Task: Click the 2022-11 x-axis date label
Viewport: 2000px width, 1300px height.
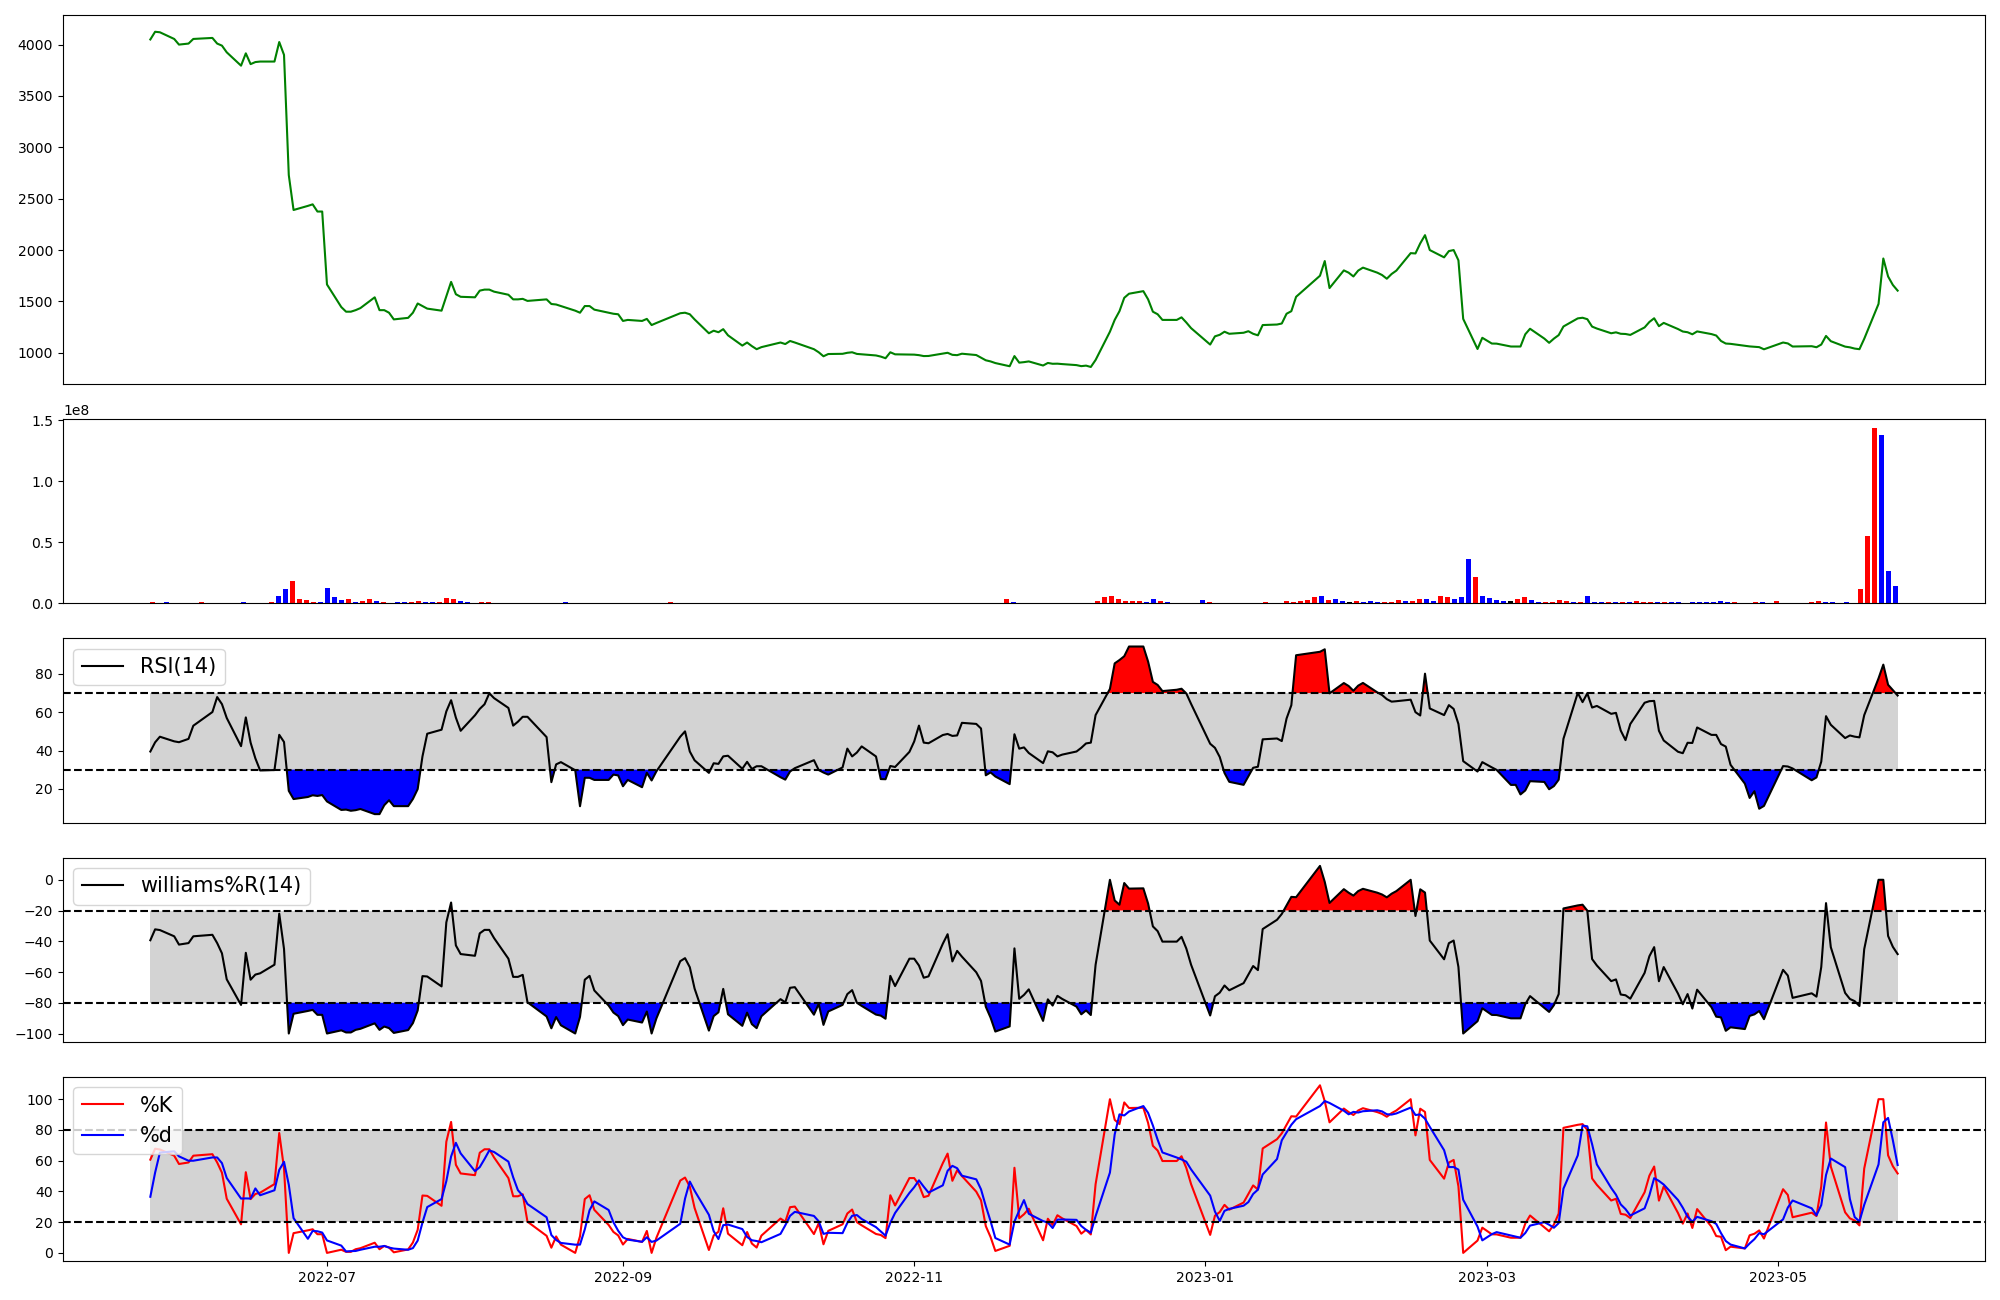Action: point(914,1277)
